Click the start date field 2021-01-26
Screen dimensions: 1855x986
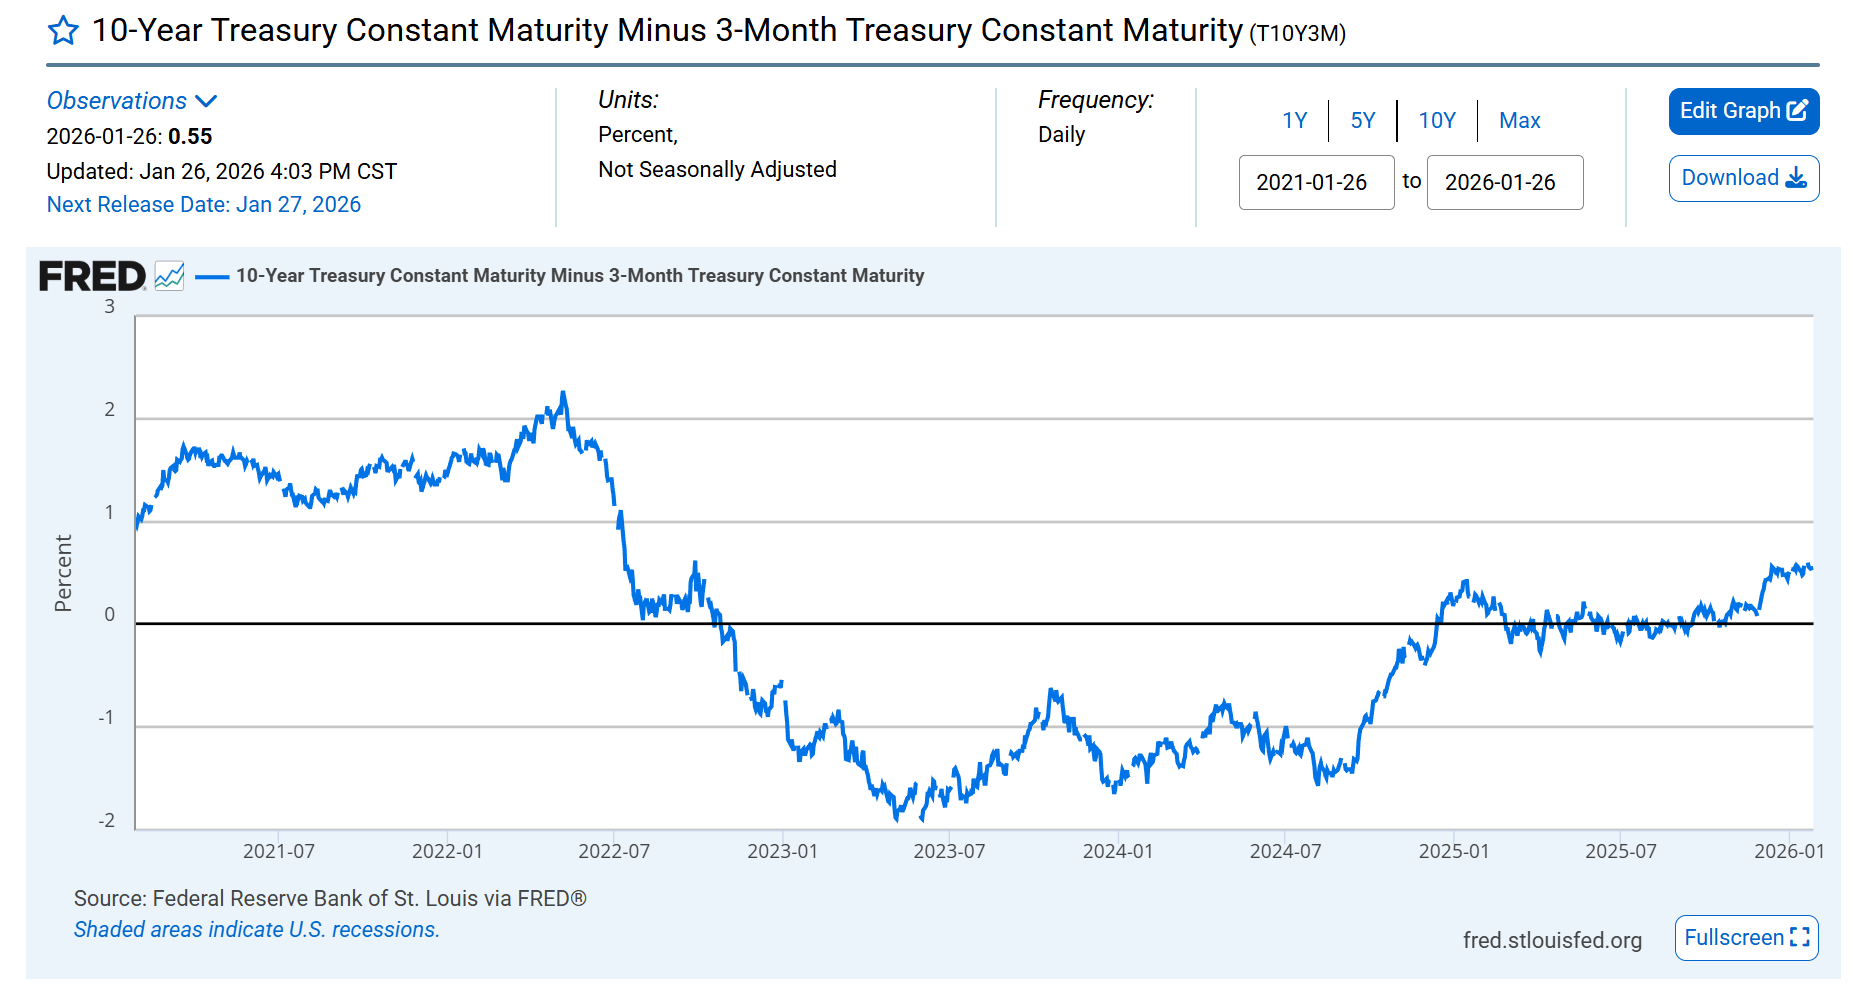1316,182
